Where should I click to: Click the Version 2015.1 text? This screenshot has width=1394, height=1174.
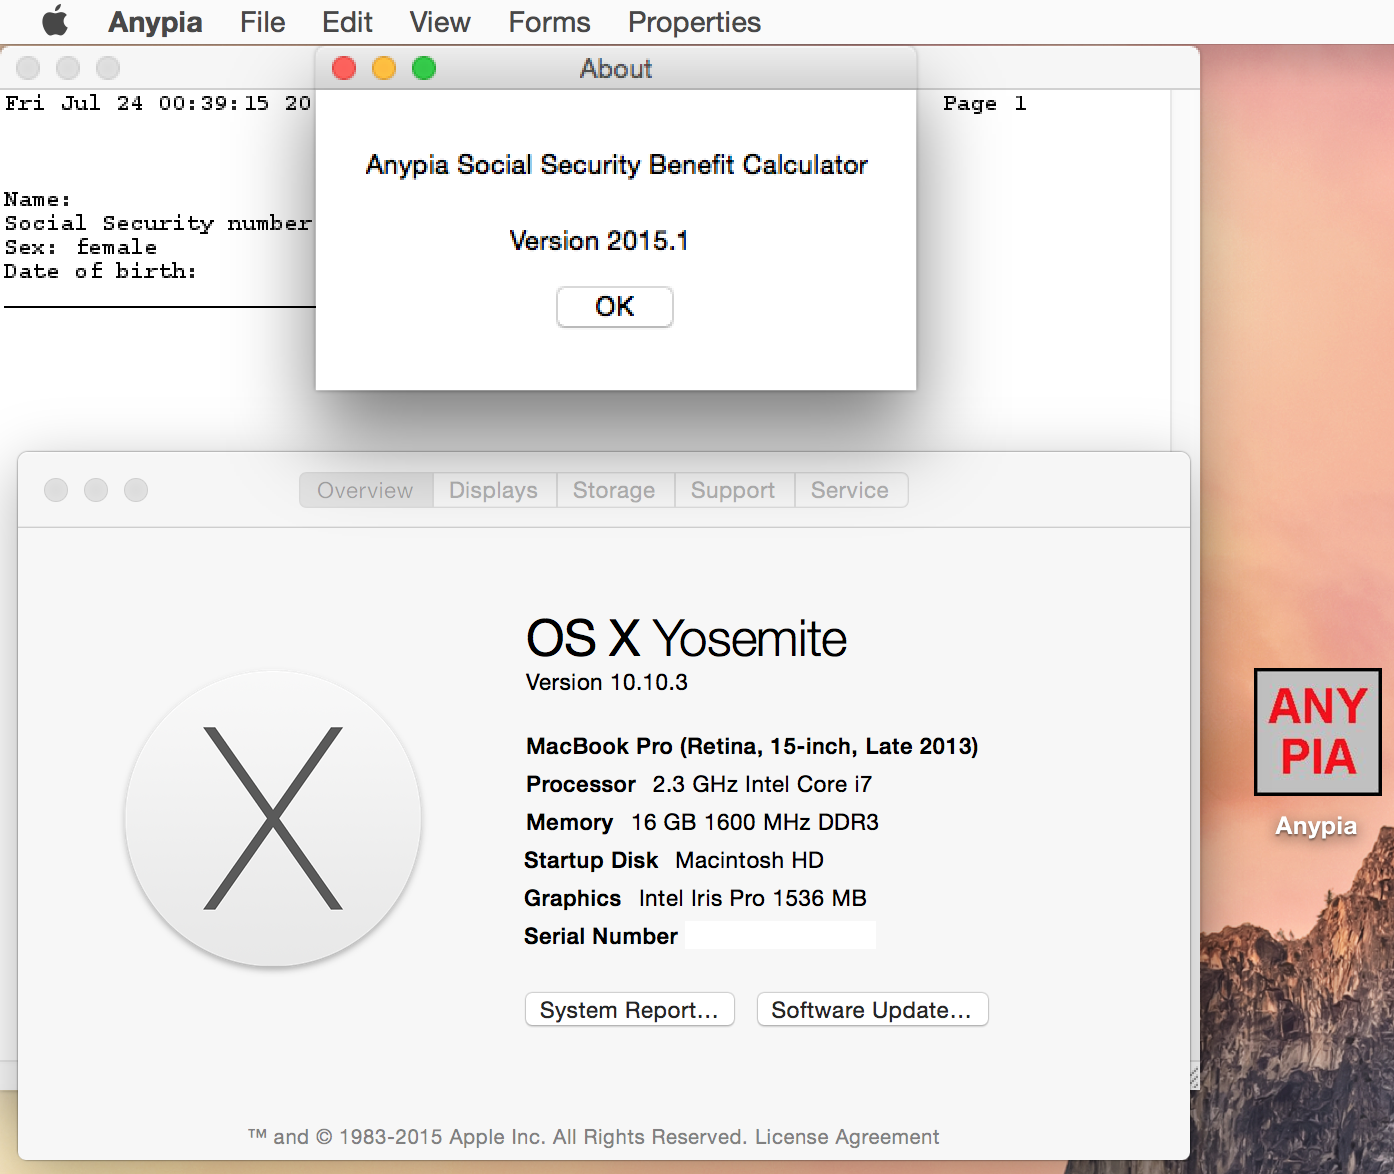coord(599,240)
